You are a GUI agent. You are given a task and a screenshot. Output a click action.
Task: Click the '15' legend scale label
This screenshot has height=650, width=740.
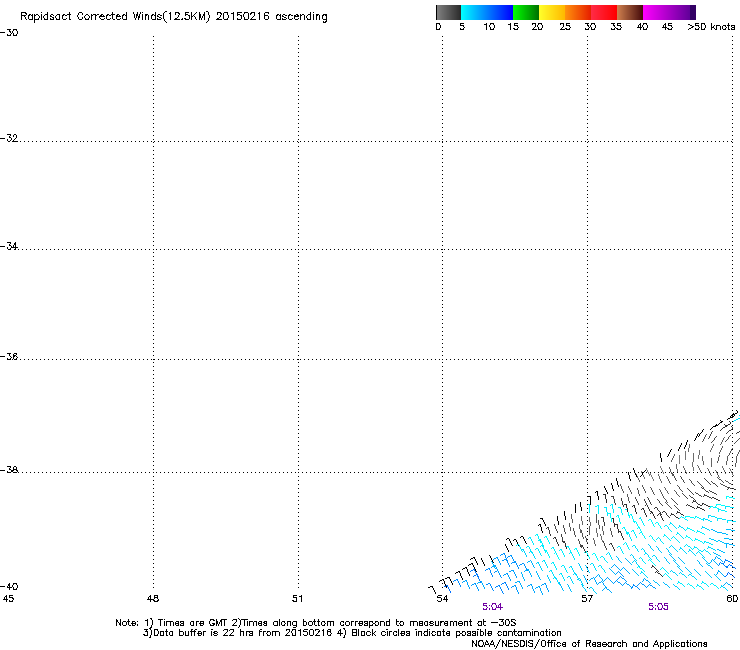coord(513,27)
